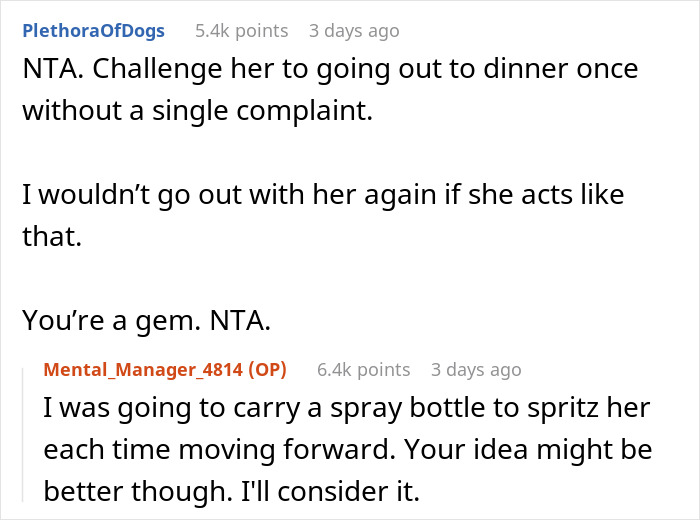Open timestamp link on Mental_Manager_4814 reply
700x520 pixels.
pos(476,370)
